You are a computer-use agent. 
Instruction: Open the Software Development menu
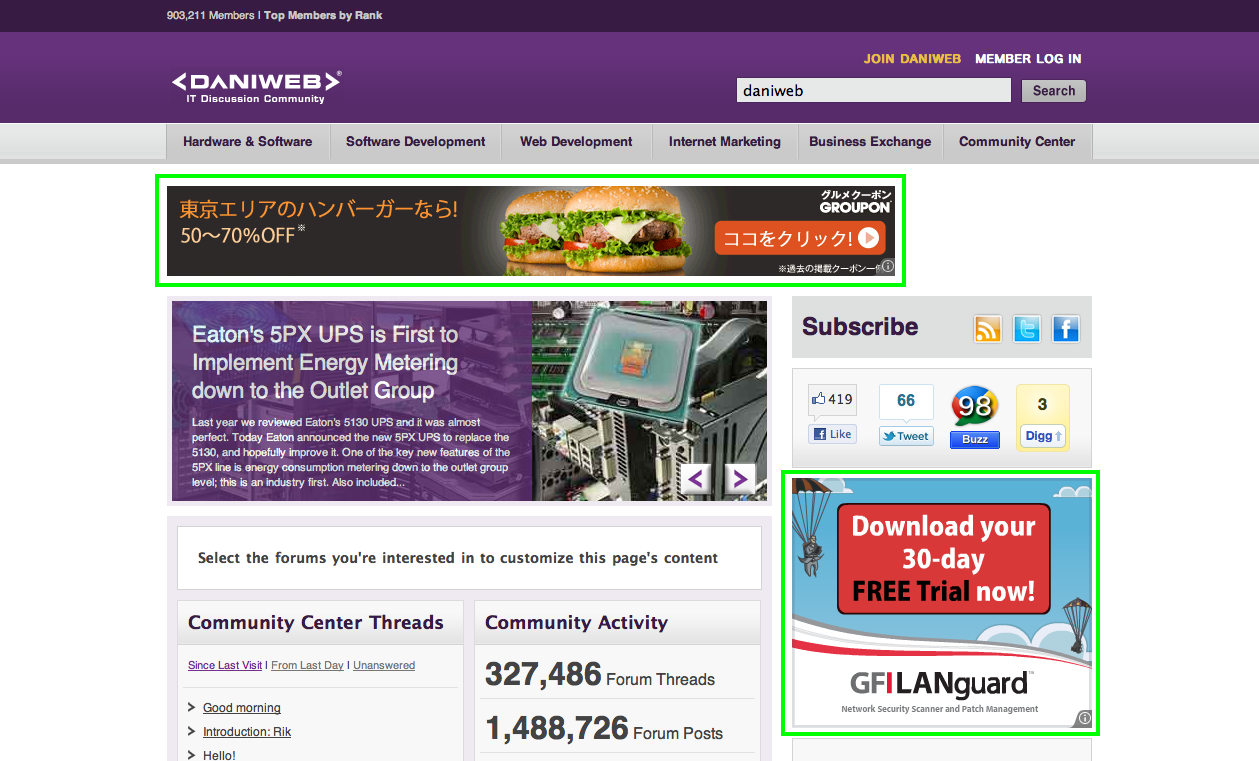pos(416,142)
